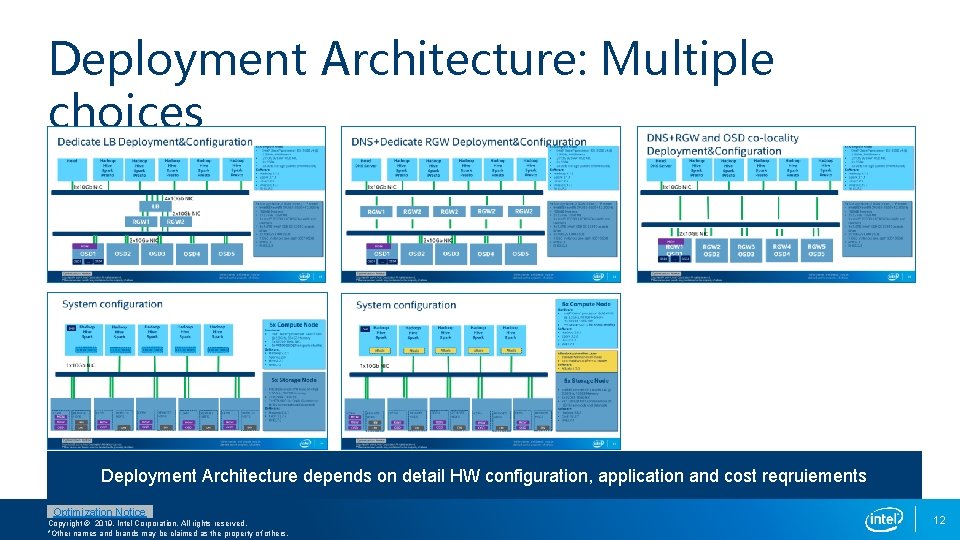The height and width of the screenshot is (540, 960).
Task: Click the 'RGW2 OSD2' box in co-locality diagram
Action: click(711, 250)
